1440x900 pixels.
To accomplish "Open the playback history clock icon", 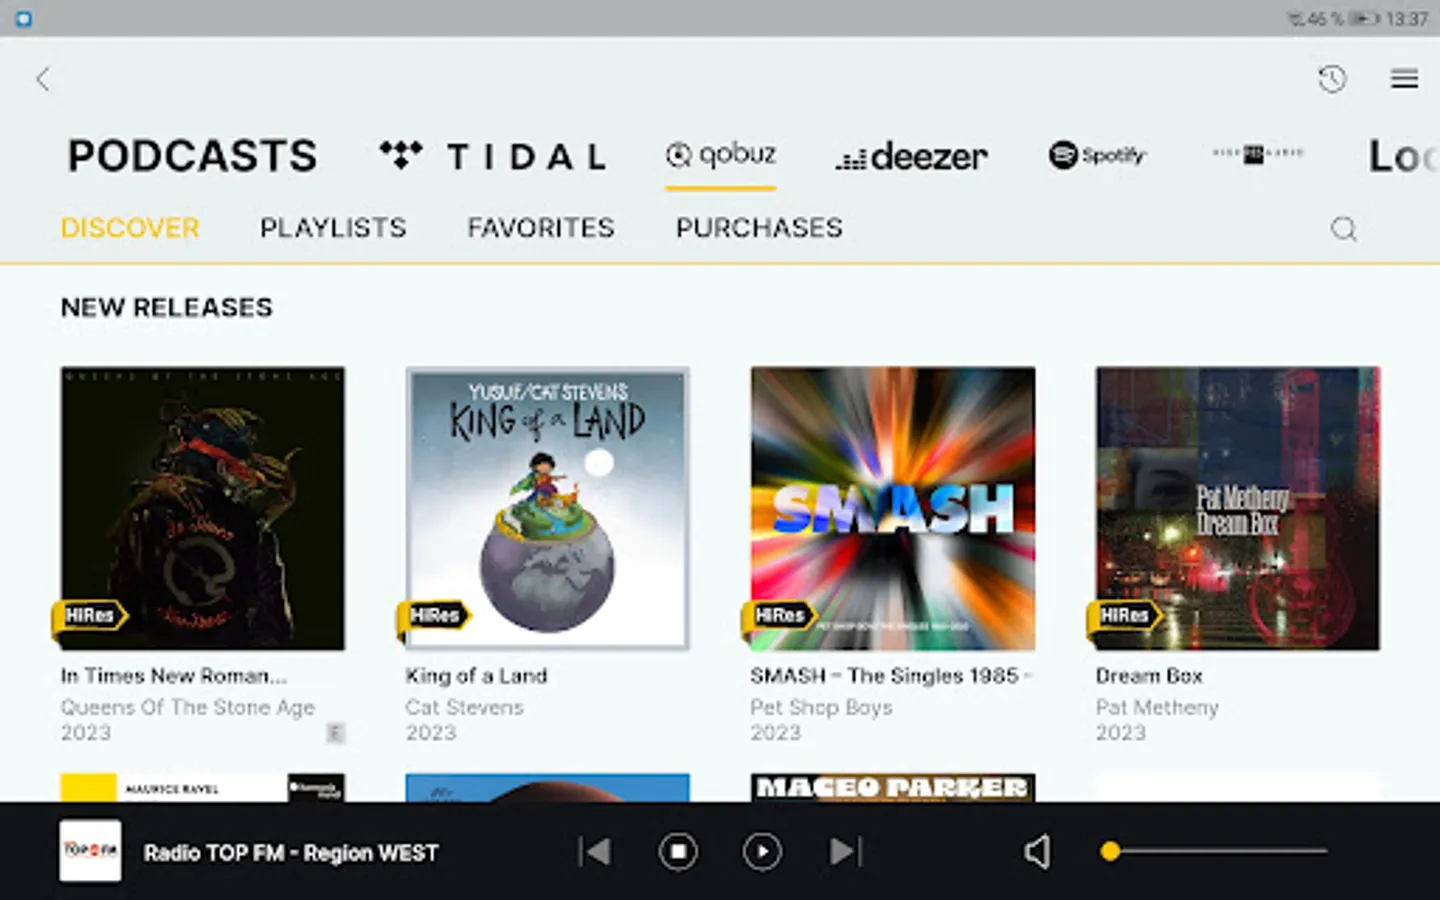I will click(x=1331, y=79).
